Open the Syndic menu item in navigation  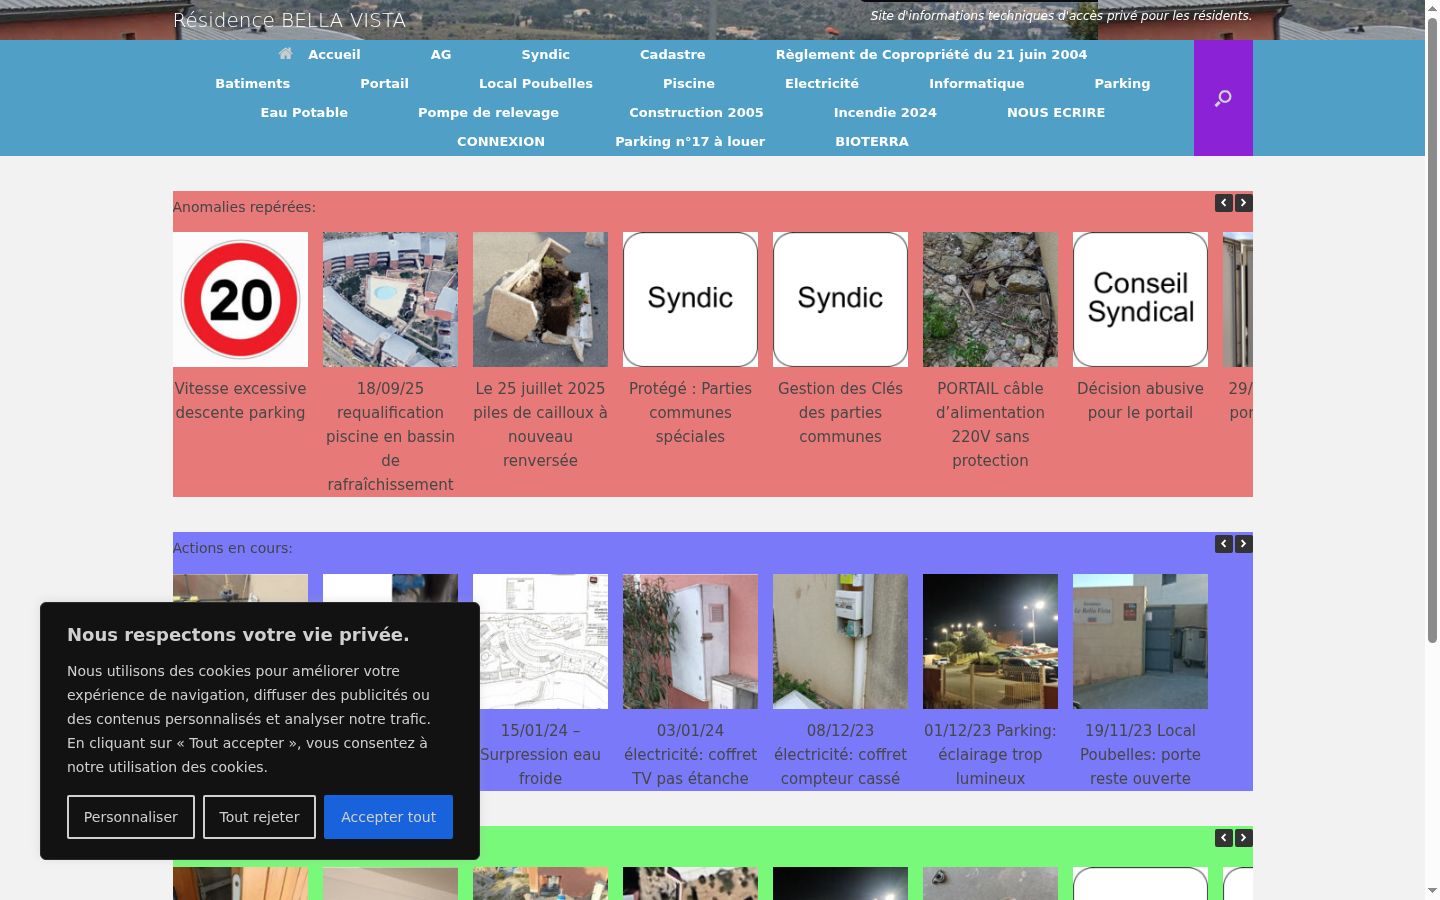(x=545, y=55)
